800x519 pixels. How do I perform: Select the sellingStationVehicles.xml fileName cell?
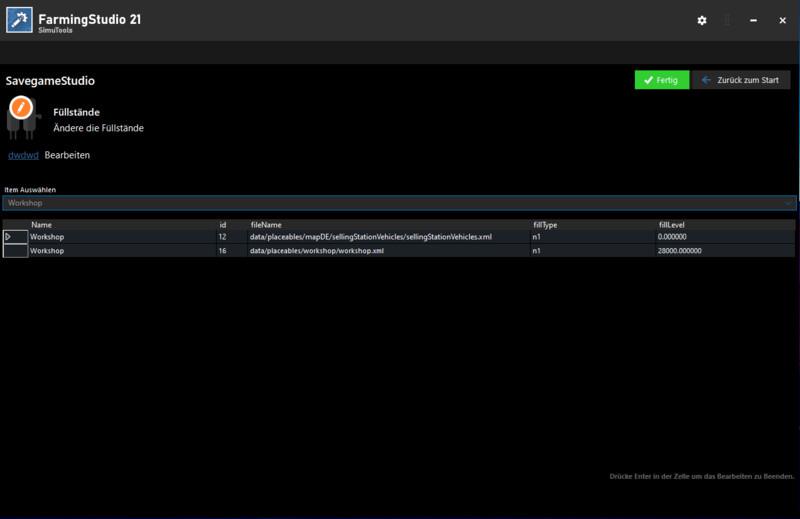(x=388, y=237)
